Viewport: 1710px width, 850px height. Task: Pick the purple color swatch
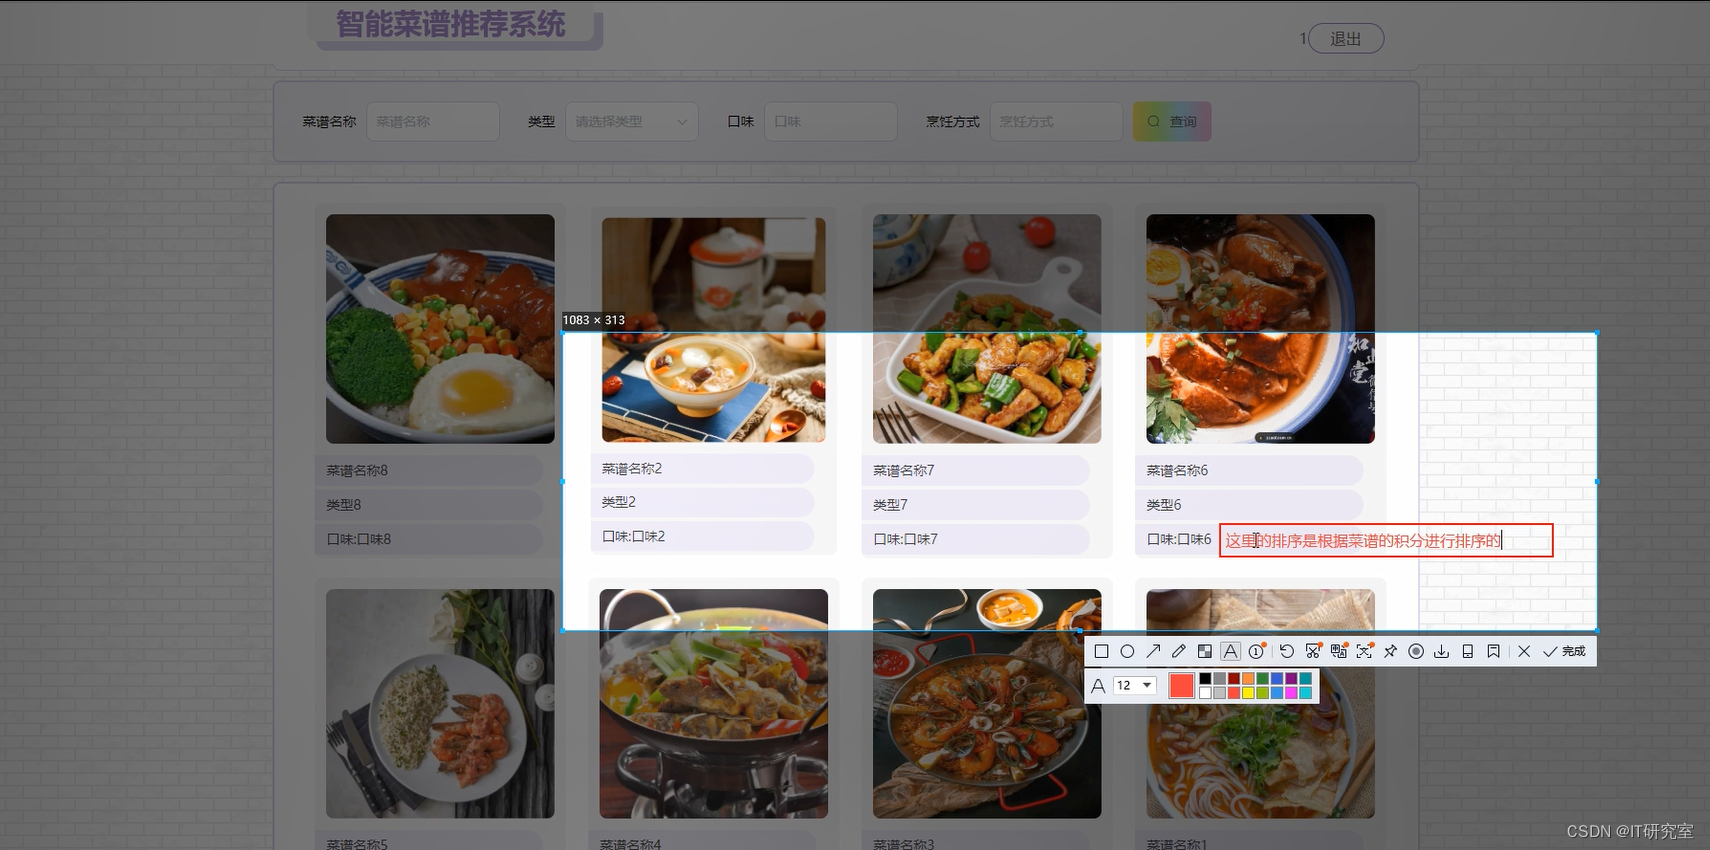tap(1291, 678)
